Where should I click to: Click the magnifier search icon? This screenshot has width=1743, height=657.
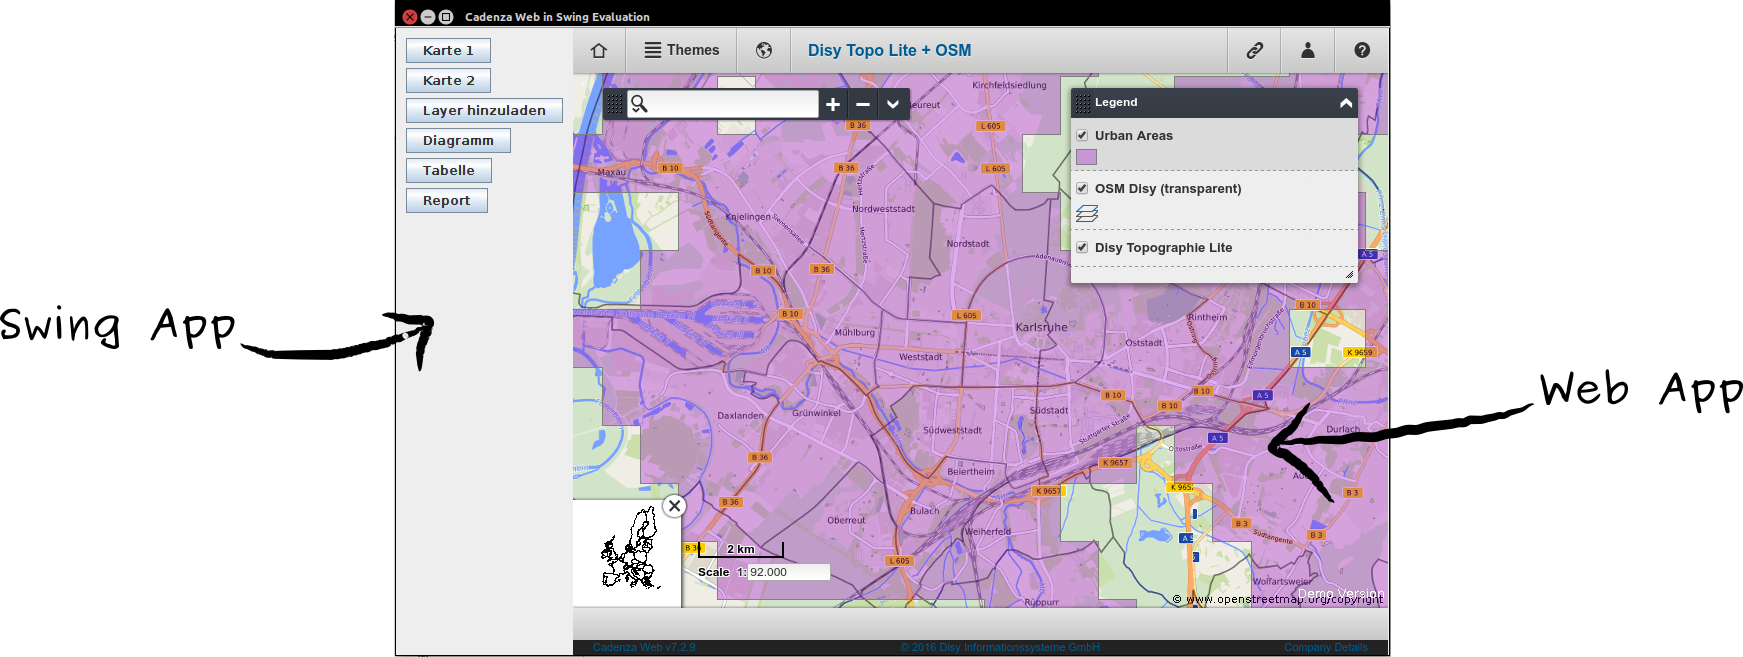[640, 104]
